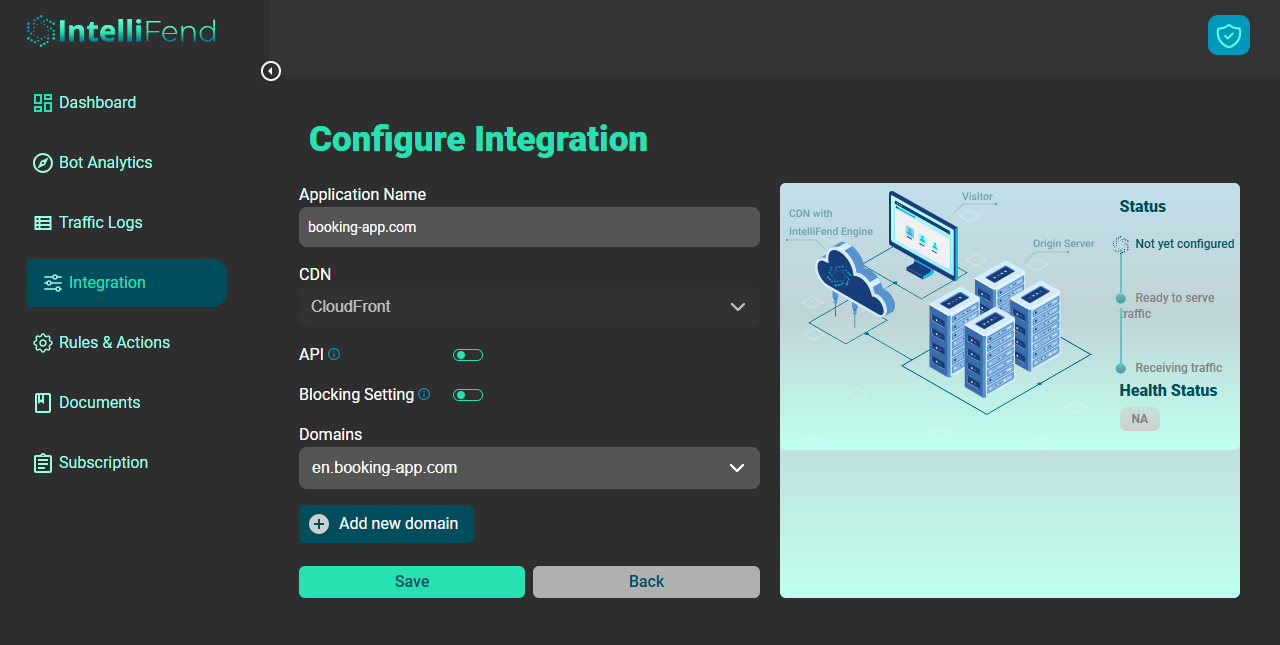Click the plus icon on Add new domain

(x=319, y=524)
